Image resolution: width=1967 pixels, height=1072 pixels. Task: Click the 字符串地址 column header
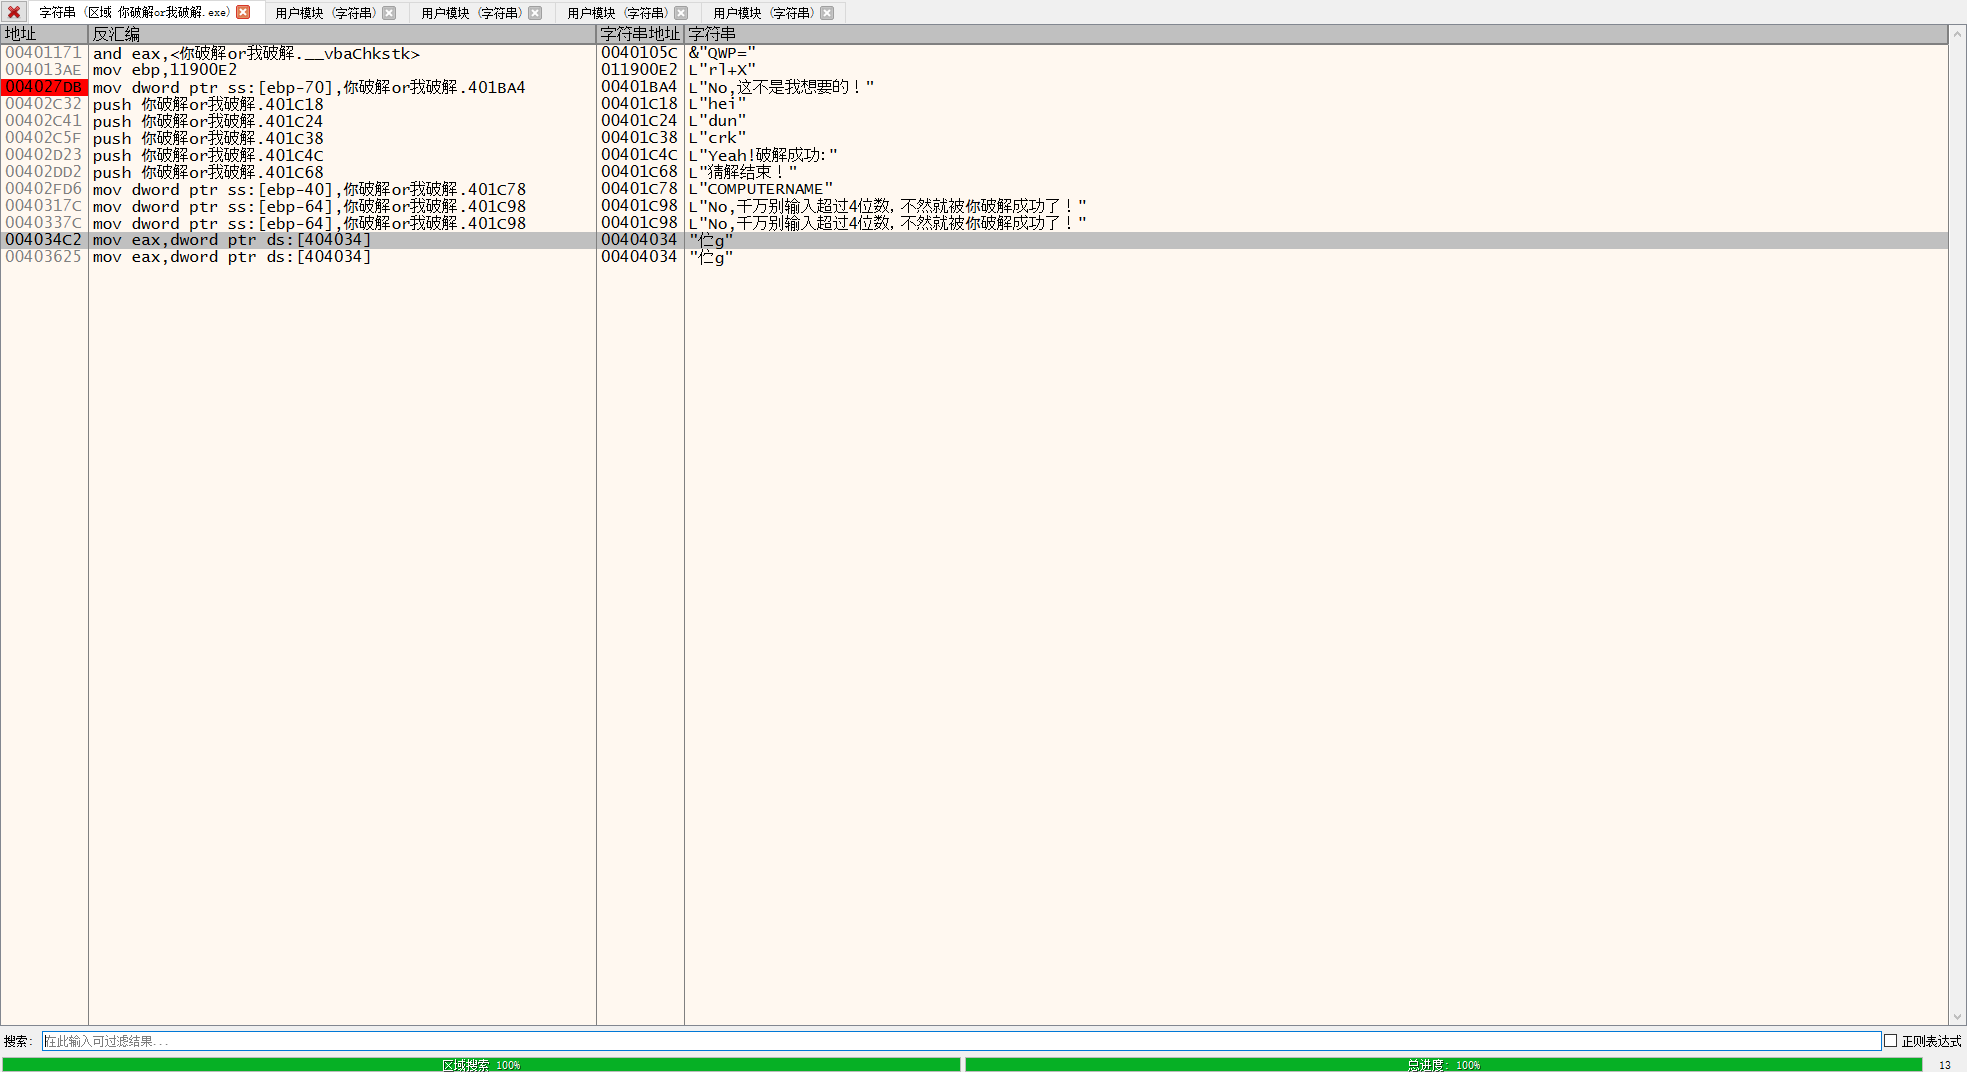point(639,34)
